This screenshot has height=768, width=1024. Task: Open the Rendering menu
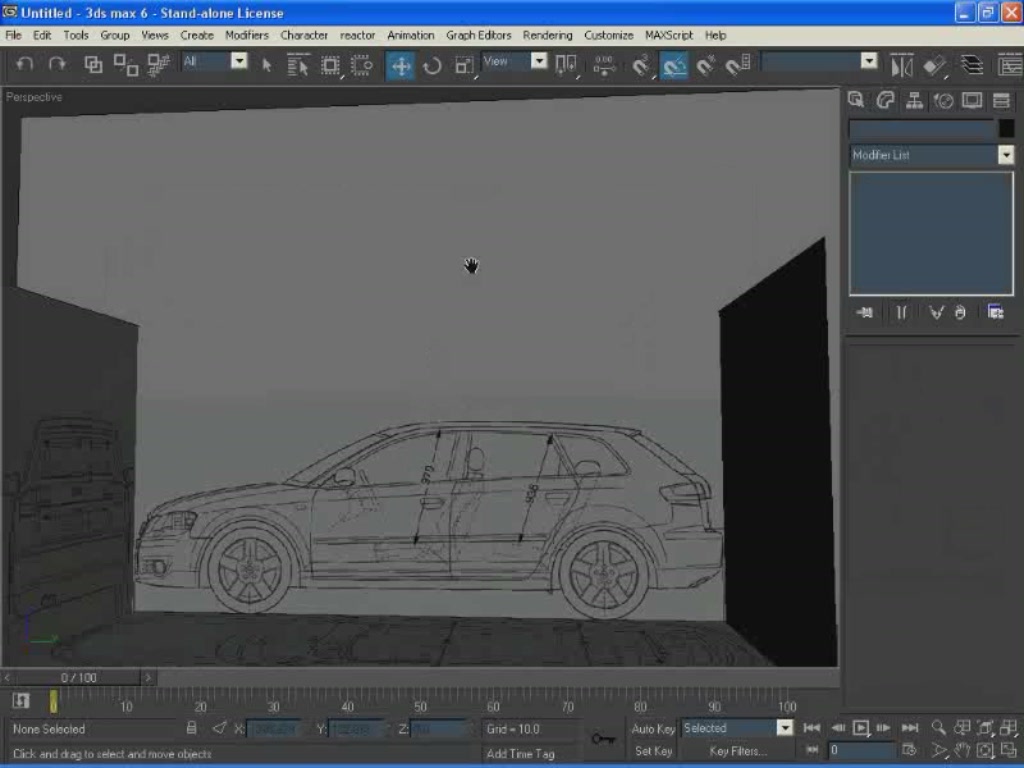[547, 35]
